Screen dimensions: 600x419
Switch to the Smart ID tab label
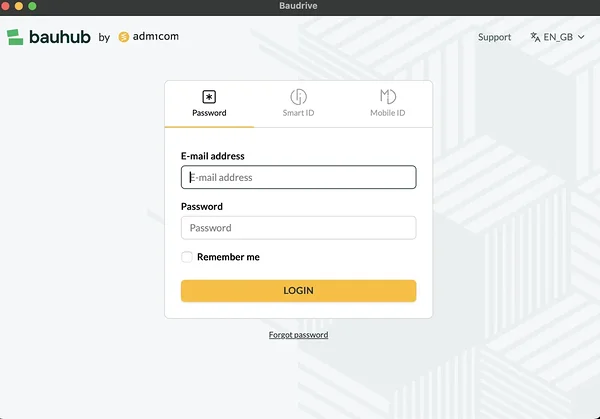[x=298, y=113]
